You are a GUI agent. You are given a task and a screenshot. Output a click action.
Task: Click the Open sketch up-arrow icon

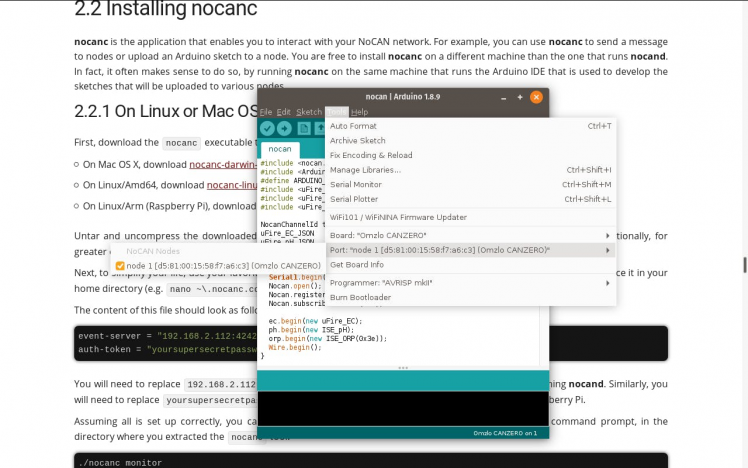click(320, 128)
